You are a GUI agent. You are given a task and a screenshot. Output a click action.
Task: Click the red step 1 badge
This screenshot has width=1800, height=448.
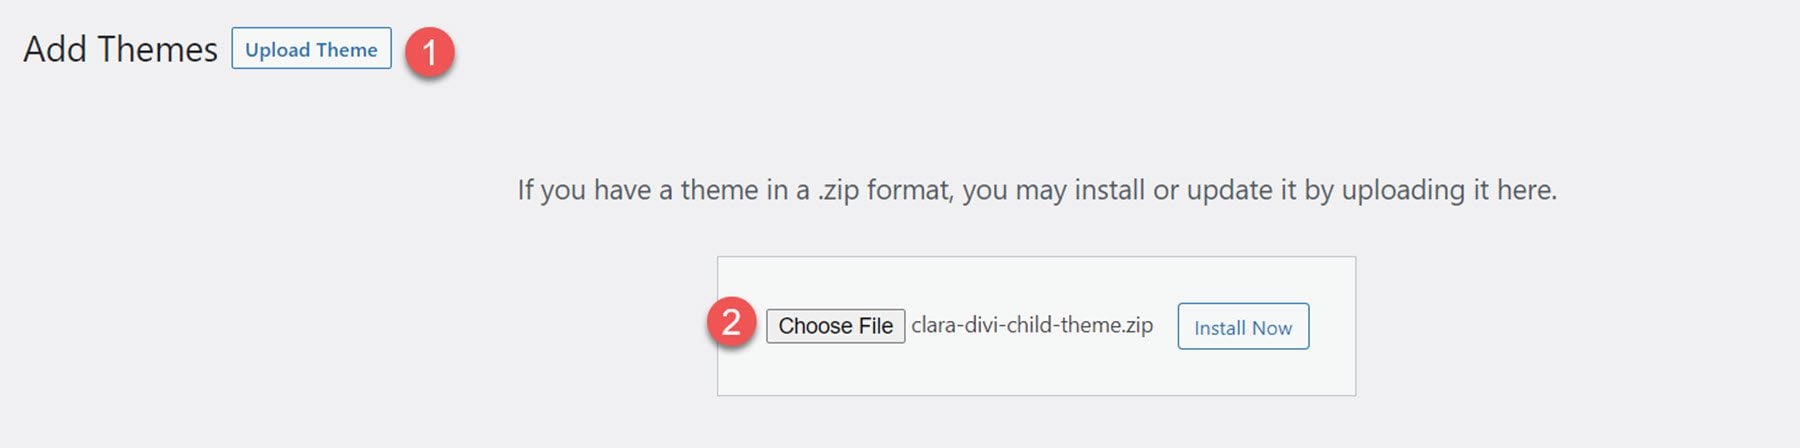430,52
